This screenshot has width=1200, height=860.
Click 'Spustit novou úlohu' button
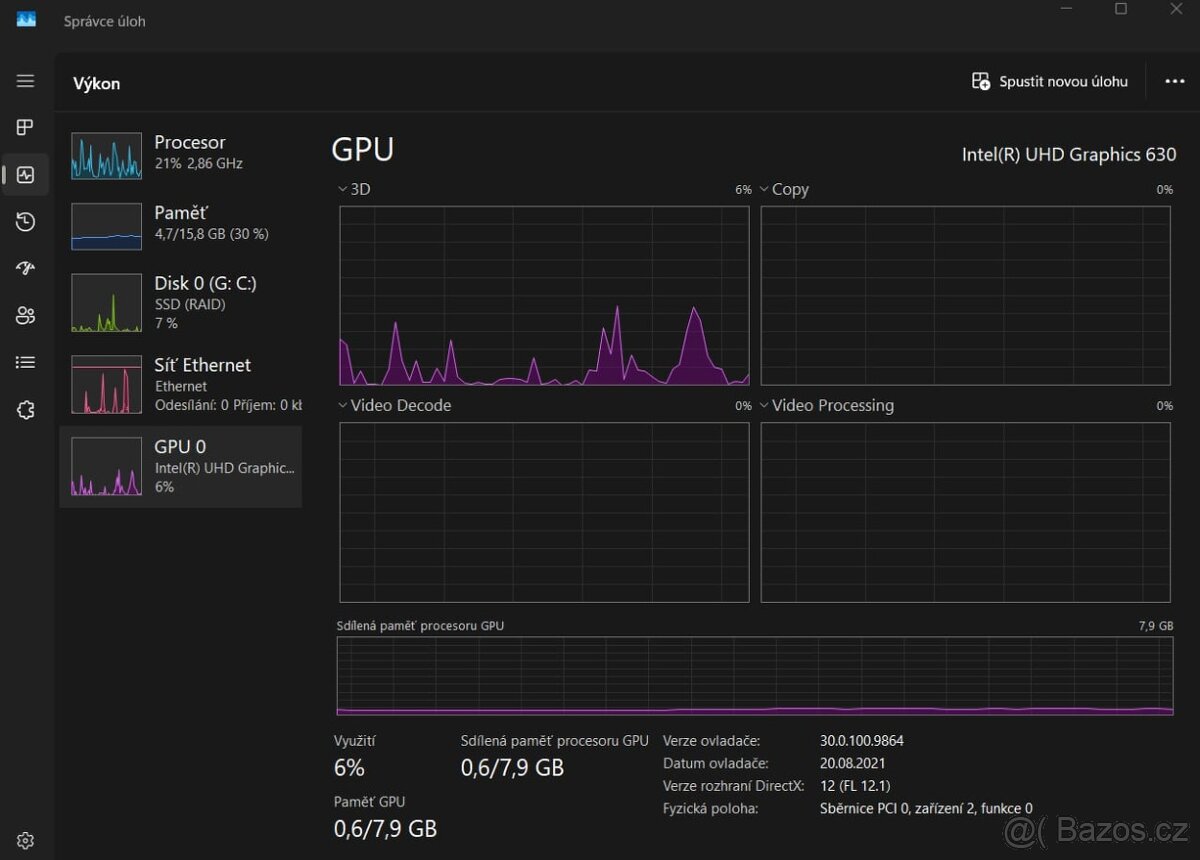point(1050,82)
